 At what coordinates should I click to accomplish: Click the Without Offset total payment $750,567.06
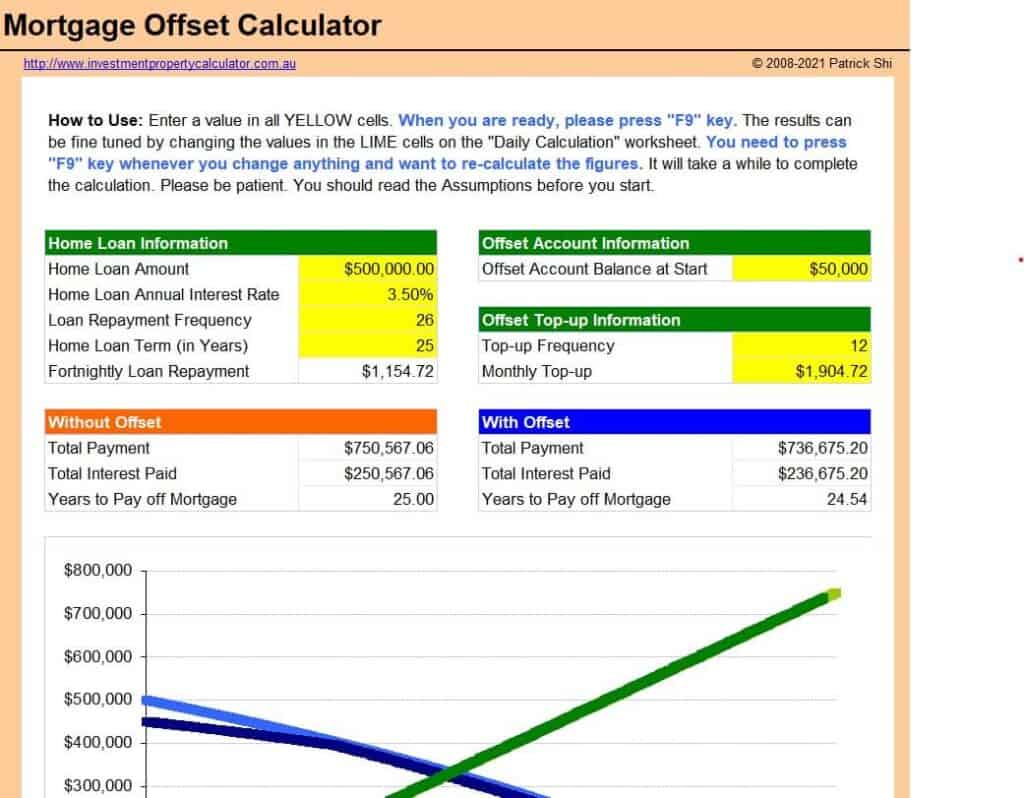click(368, 448)
